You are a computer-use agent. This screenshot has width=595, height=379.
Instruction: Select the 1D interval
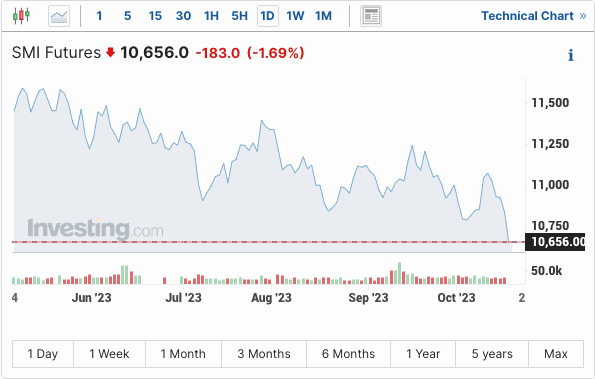pyautogui.click(x=268, y=16)
